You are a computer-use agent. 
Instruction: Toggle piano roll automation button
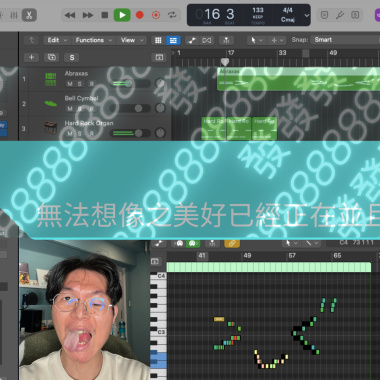click(159, 244)
